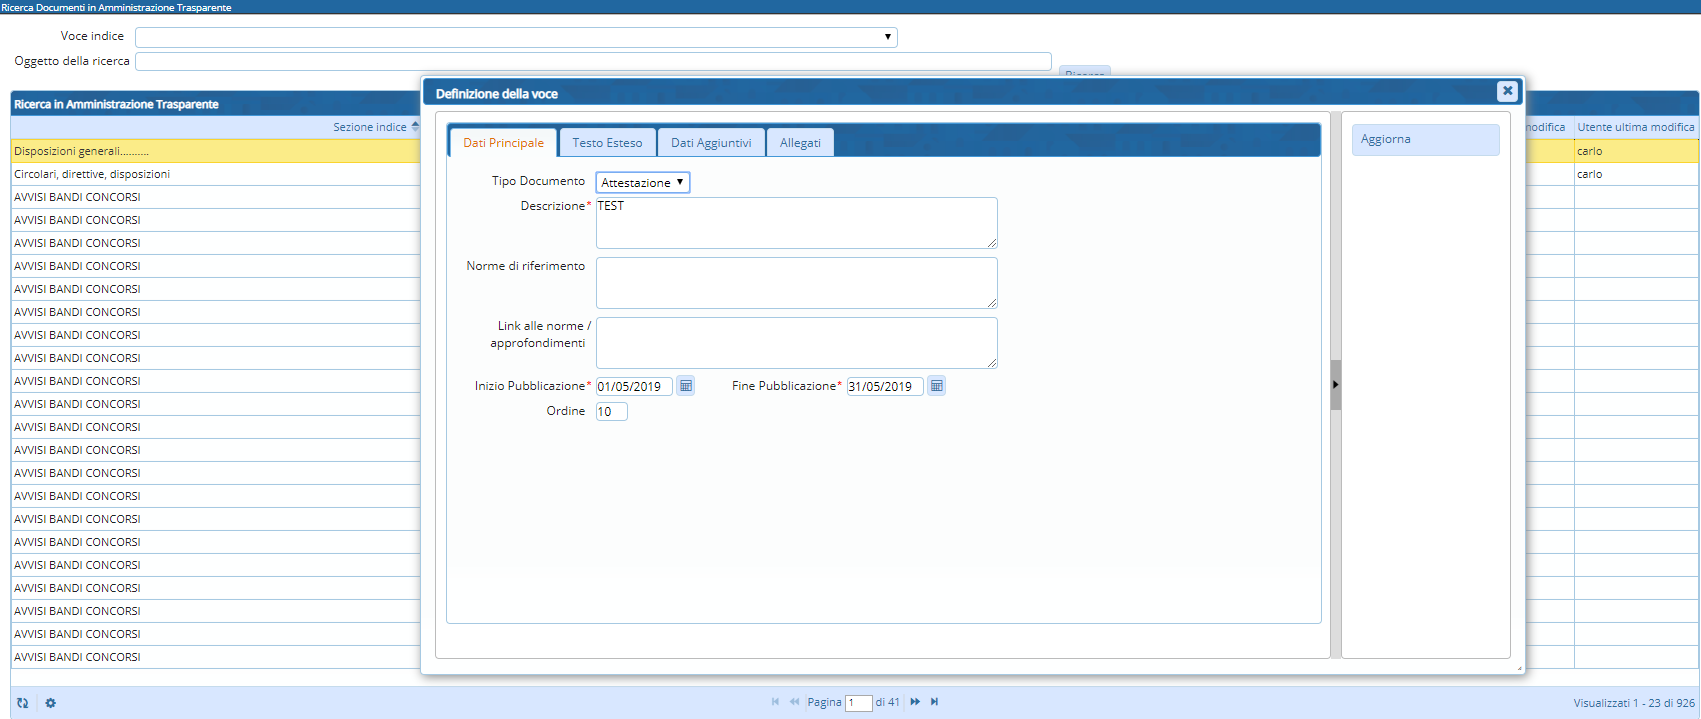Switch to the Testo Esteso tab
Viewport: 1701px width, 719px height.
607,143
